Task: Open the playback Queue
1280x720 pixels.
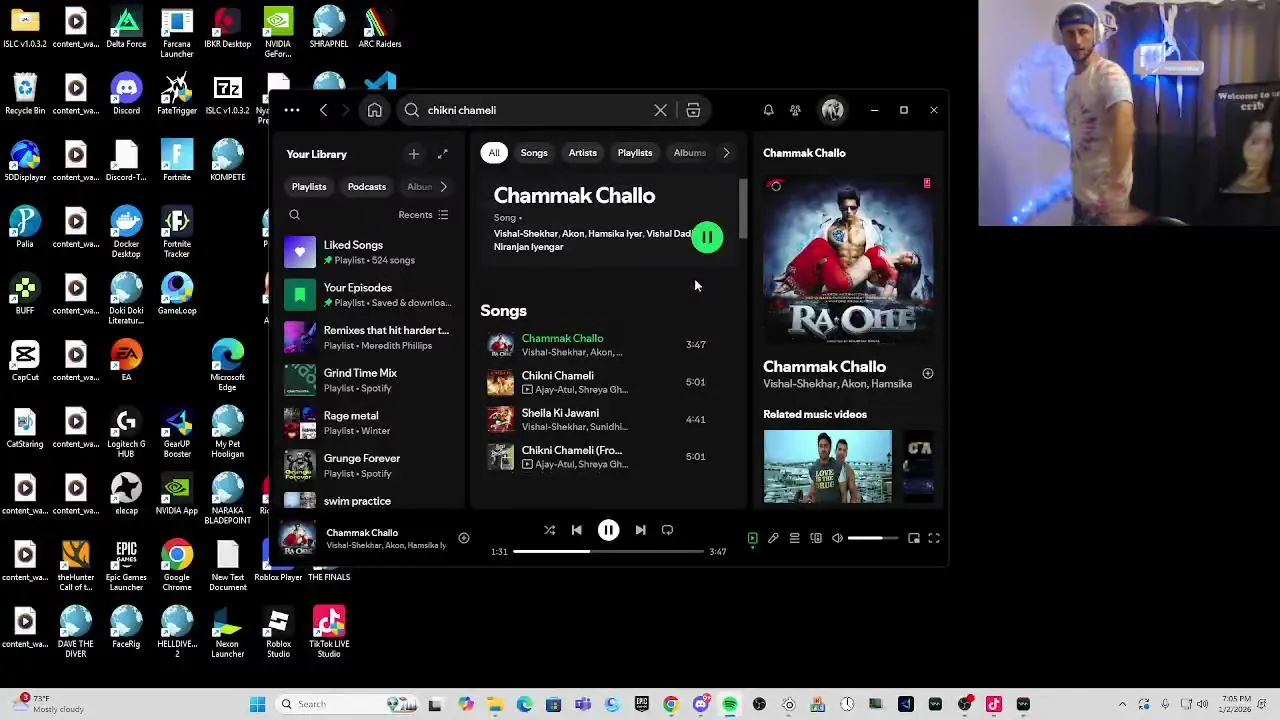Action: pos(794,538)
